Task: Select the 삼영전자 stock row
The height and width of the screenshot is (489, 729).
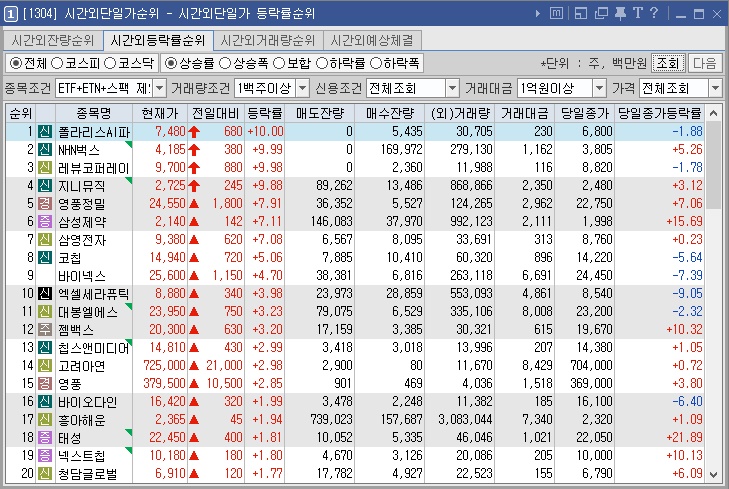Action: pyautogui.click(x=355, y=240)
